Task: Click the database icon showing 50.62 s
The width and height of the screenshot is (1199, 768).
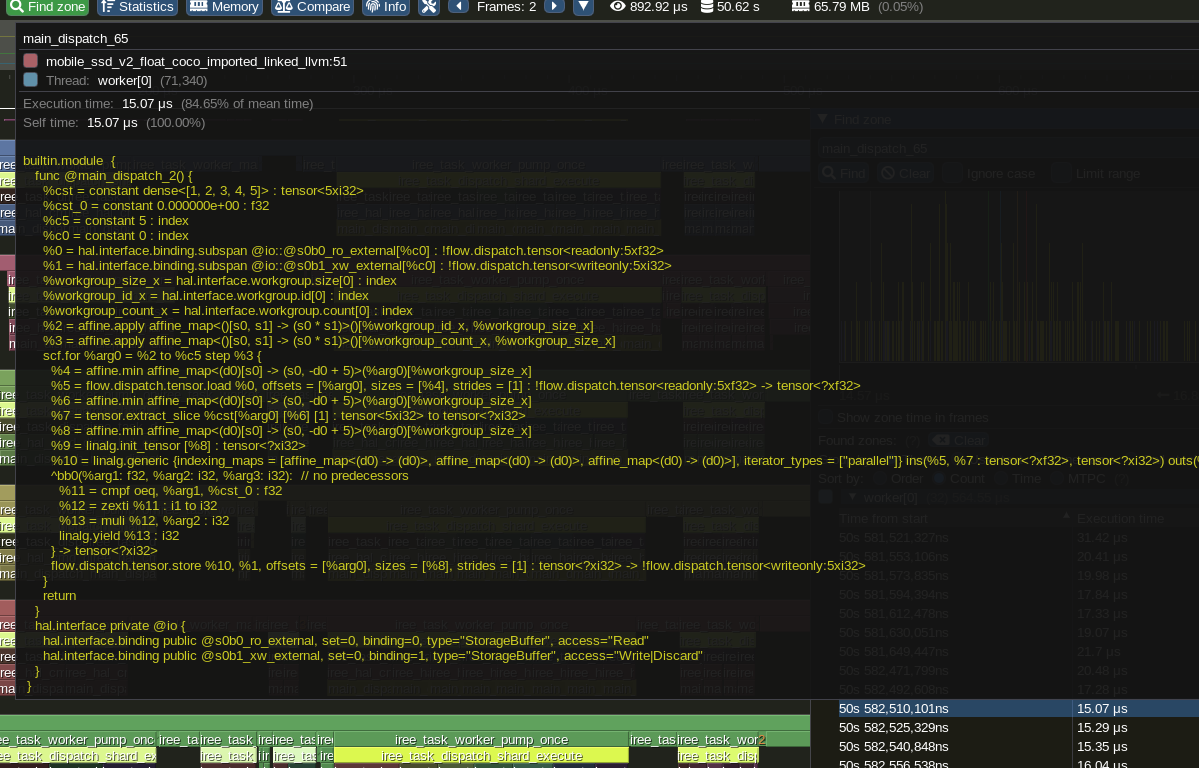Action: (707, 7)
